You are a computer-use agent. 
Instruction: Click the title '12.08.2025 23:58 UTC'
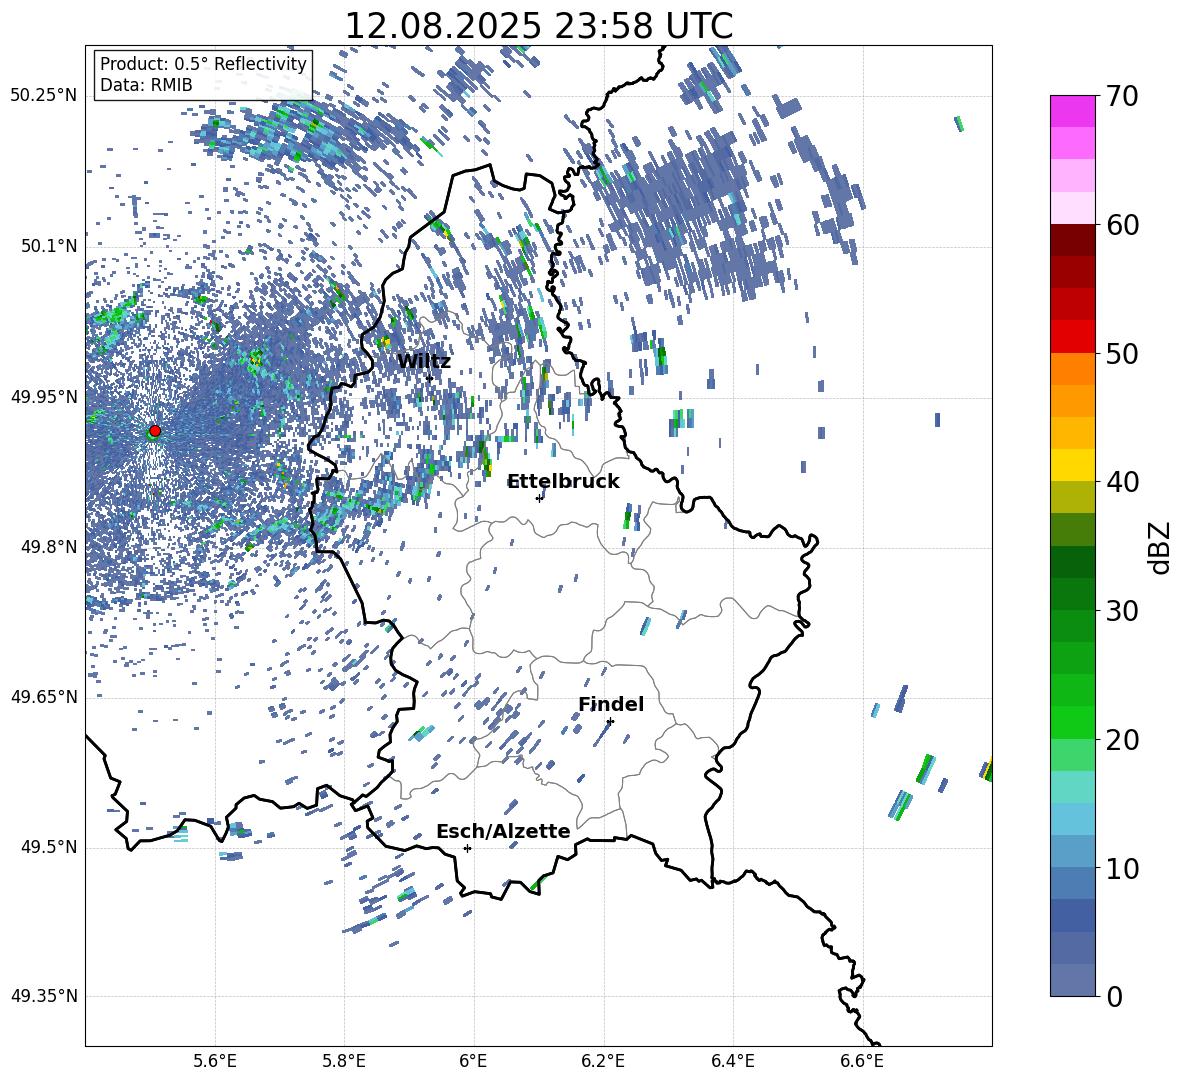coord(539,26)
